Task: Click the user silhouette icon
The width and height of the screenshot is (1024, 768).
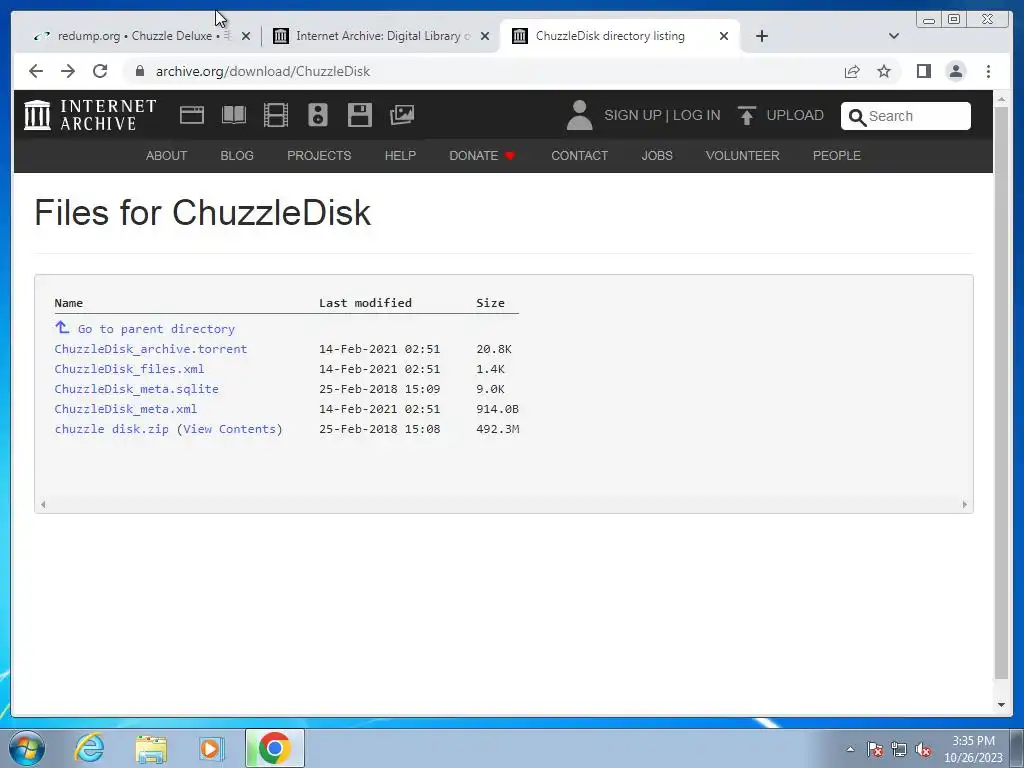Action: click(x=579, y=115)
